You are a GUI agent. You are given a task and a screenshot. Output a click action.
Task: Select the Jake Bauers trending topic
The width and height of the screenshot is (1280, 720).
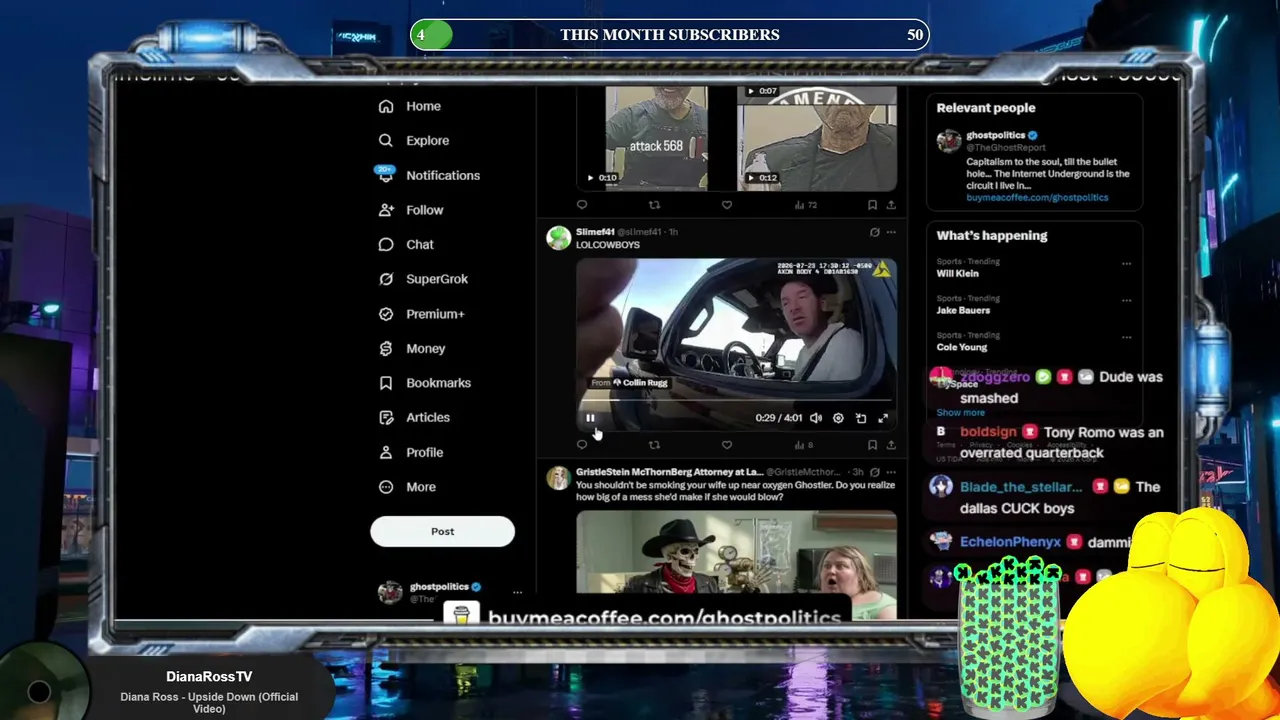click(963, 310)
